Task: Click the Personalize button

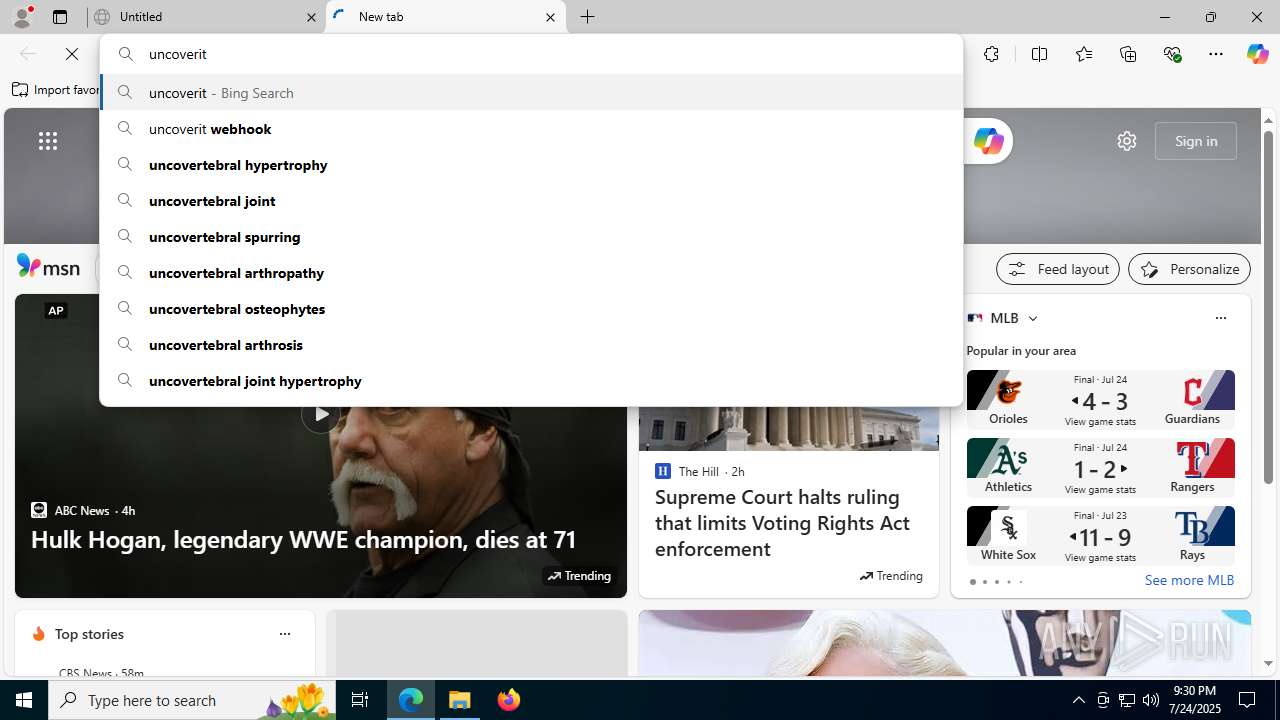Action: (x=1189, y=269)
